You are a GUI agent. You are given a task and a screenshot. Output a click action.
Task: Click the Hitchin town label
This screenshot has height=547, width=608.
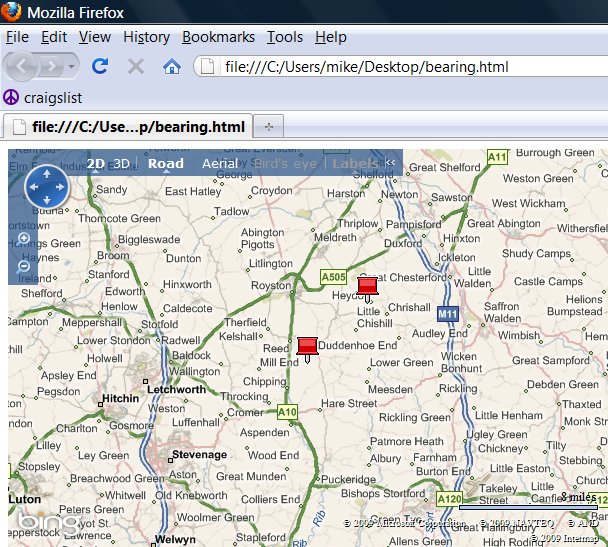click(120, 398)
